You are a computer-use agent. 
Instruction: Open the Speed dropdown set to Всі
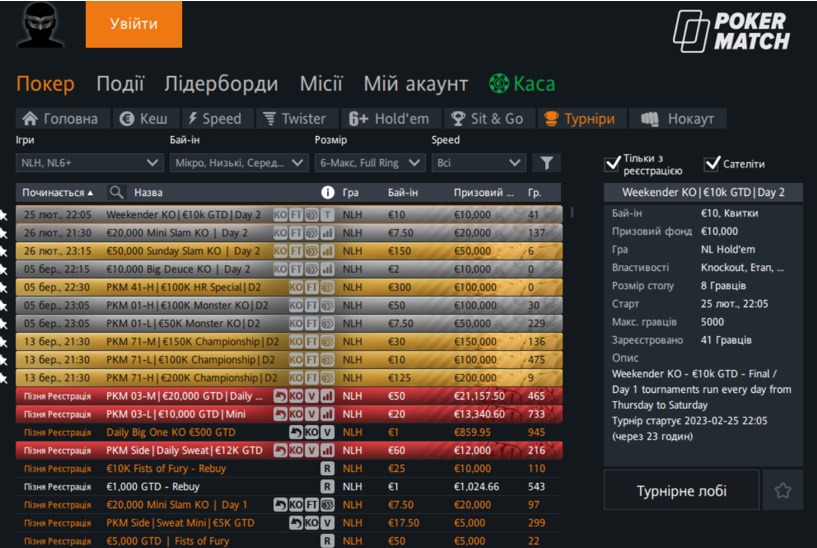click(x=478, y=162)
